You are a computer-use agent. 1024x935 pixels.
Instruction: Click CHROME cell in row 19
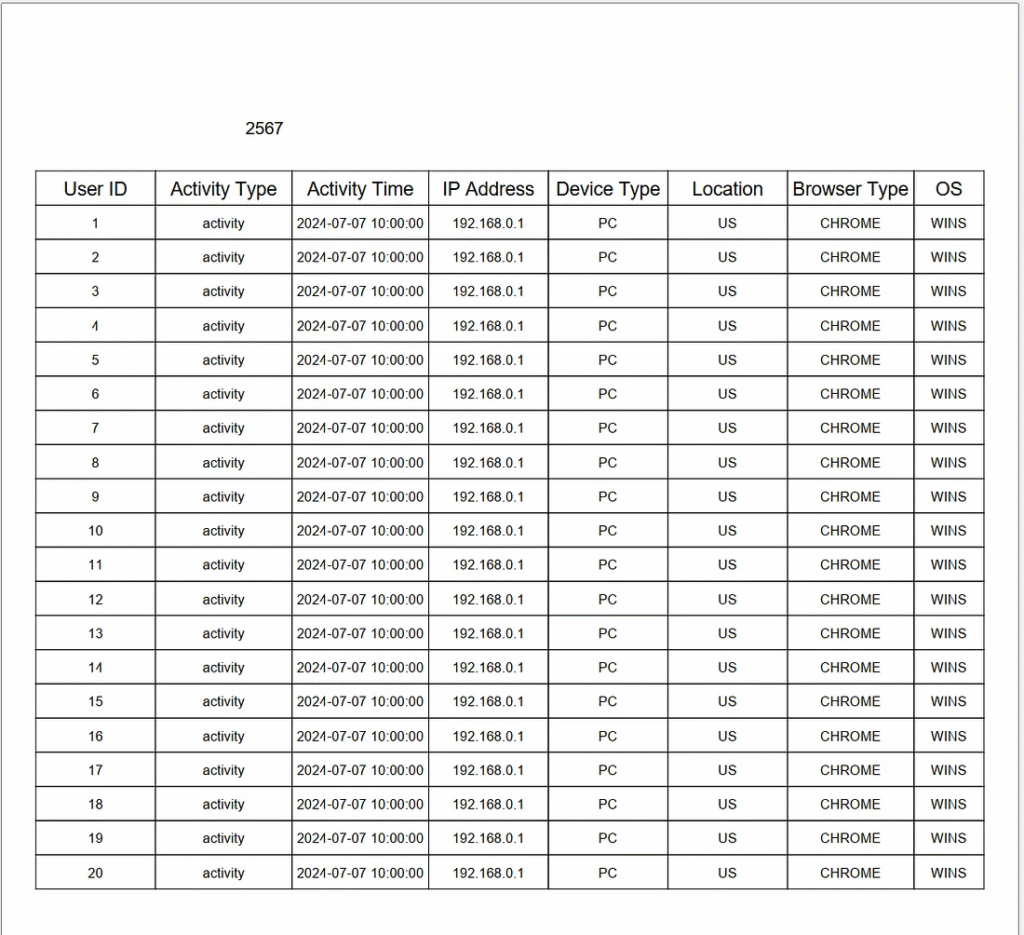(x=850, y=838)
